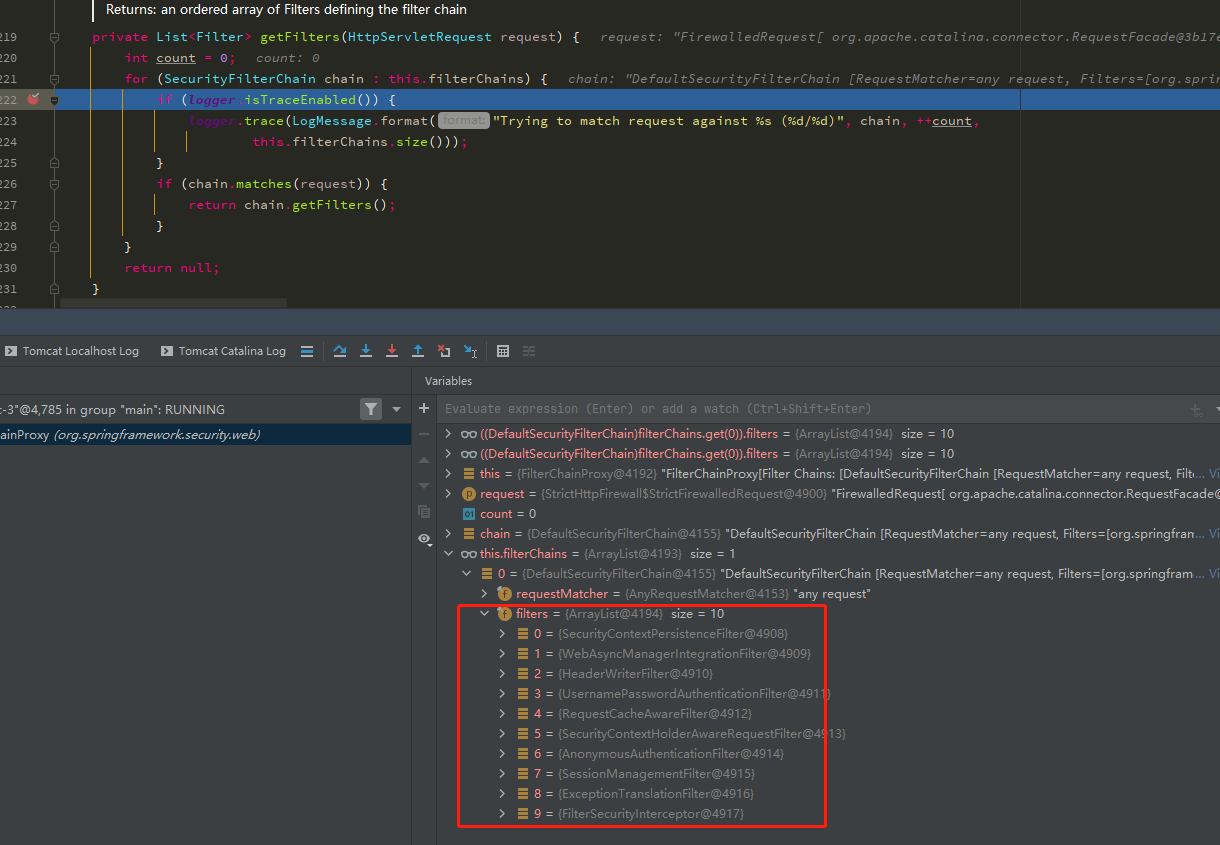1220x845 pixels.
Task: Click the Drop Frame icon
Action: pos(444,351)
